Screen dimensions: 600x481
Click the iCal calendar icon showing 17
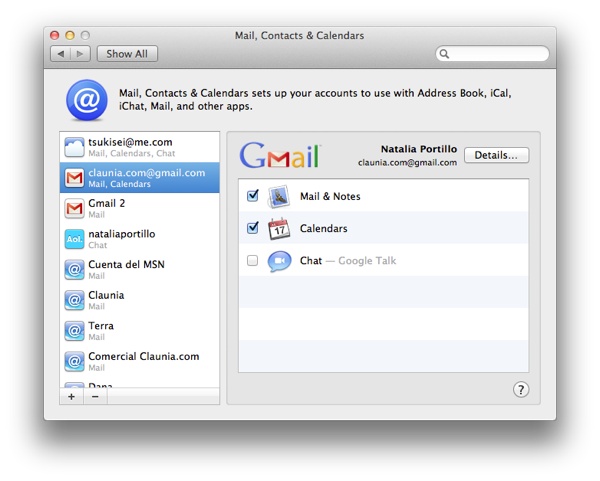click(x=279, y=229)
